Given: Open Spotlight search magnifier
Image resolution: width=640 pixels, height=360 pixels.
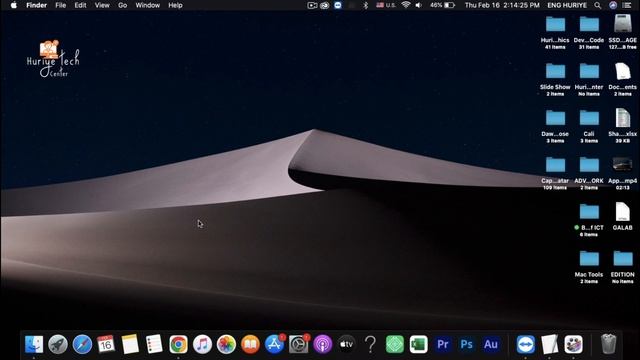Looking at the screenshot, I should point(598,5).
